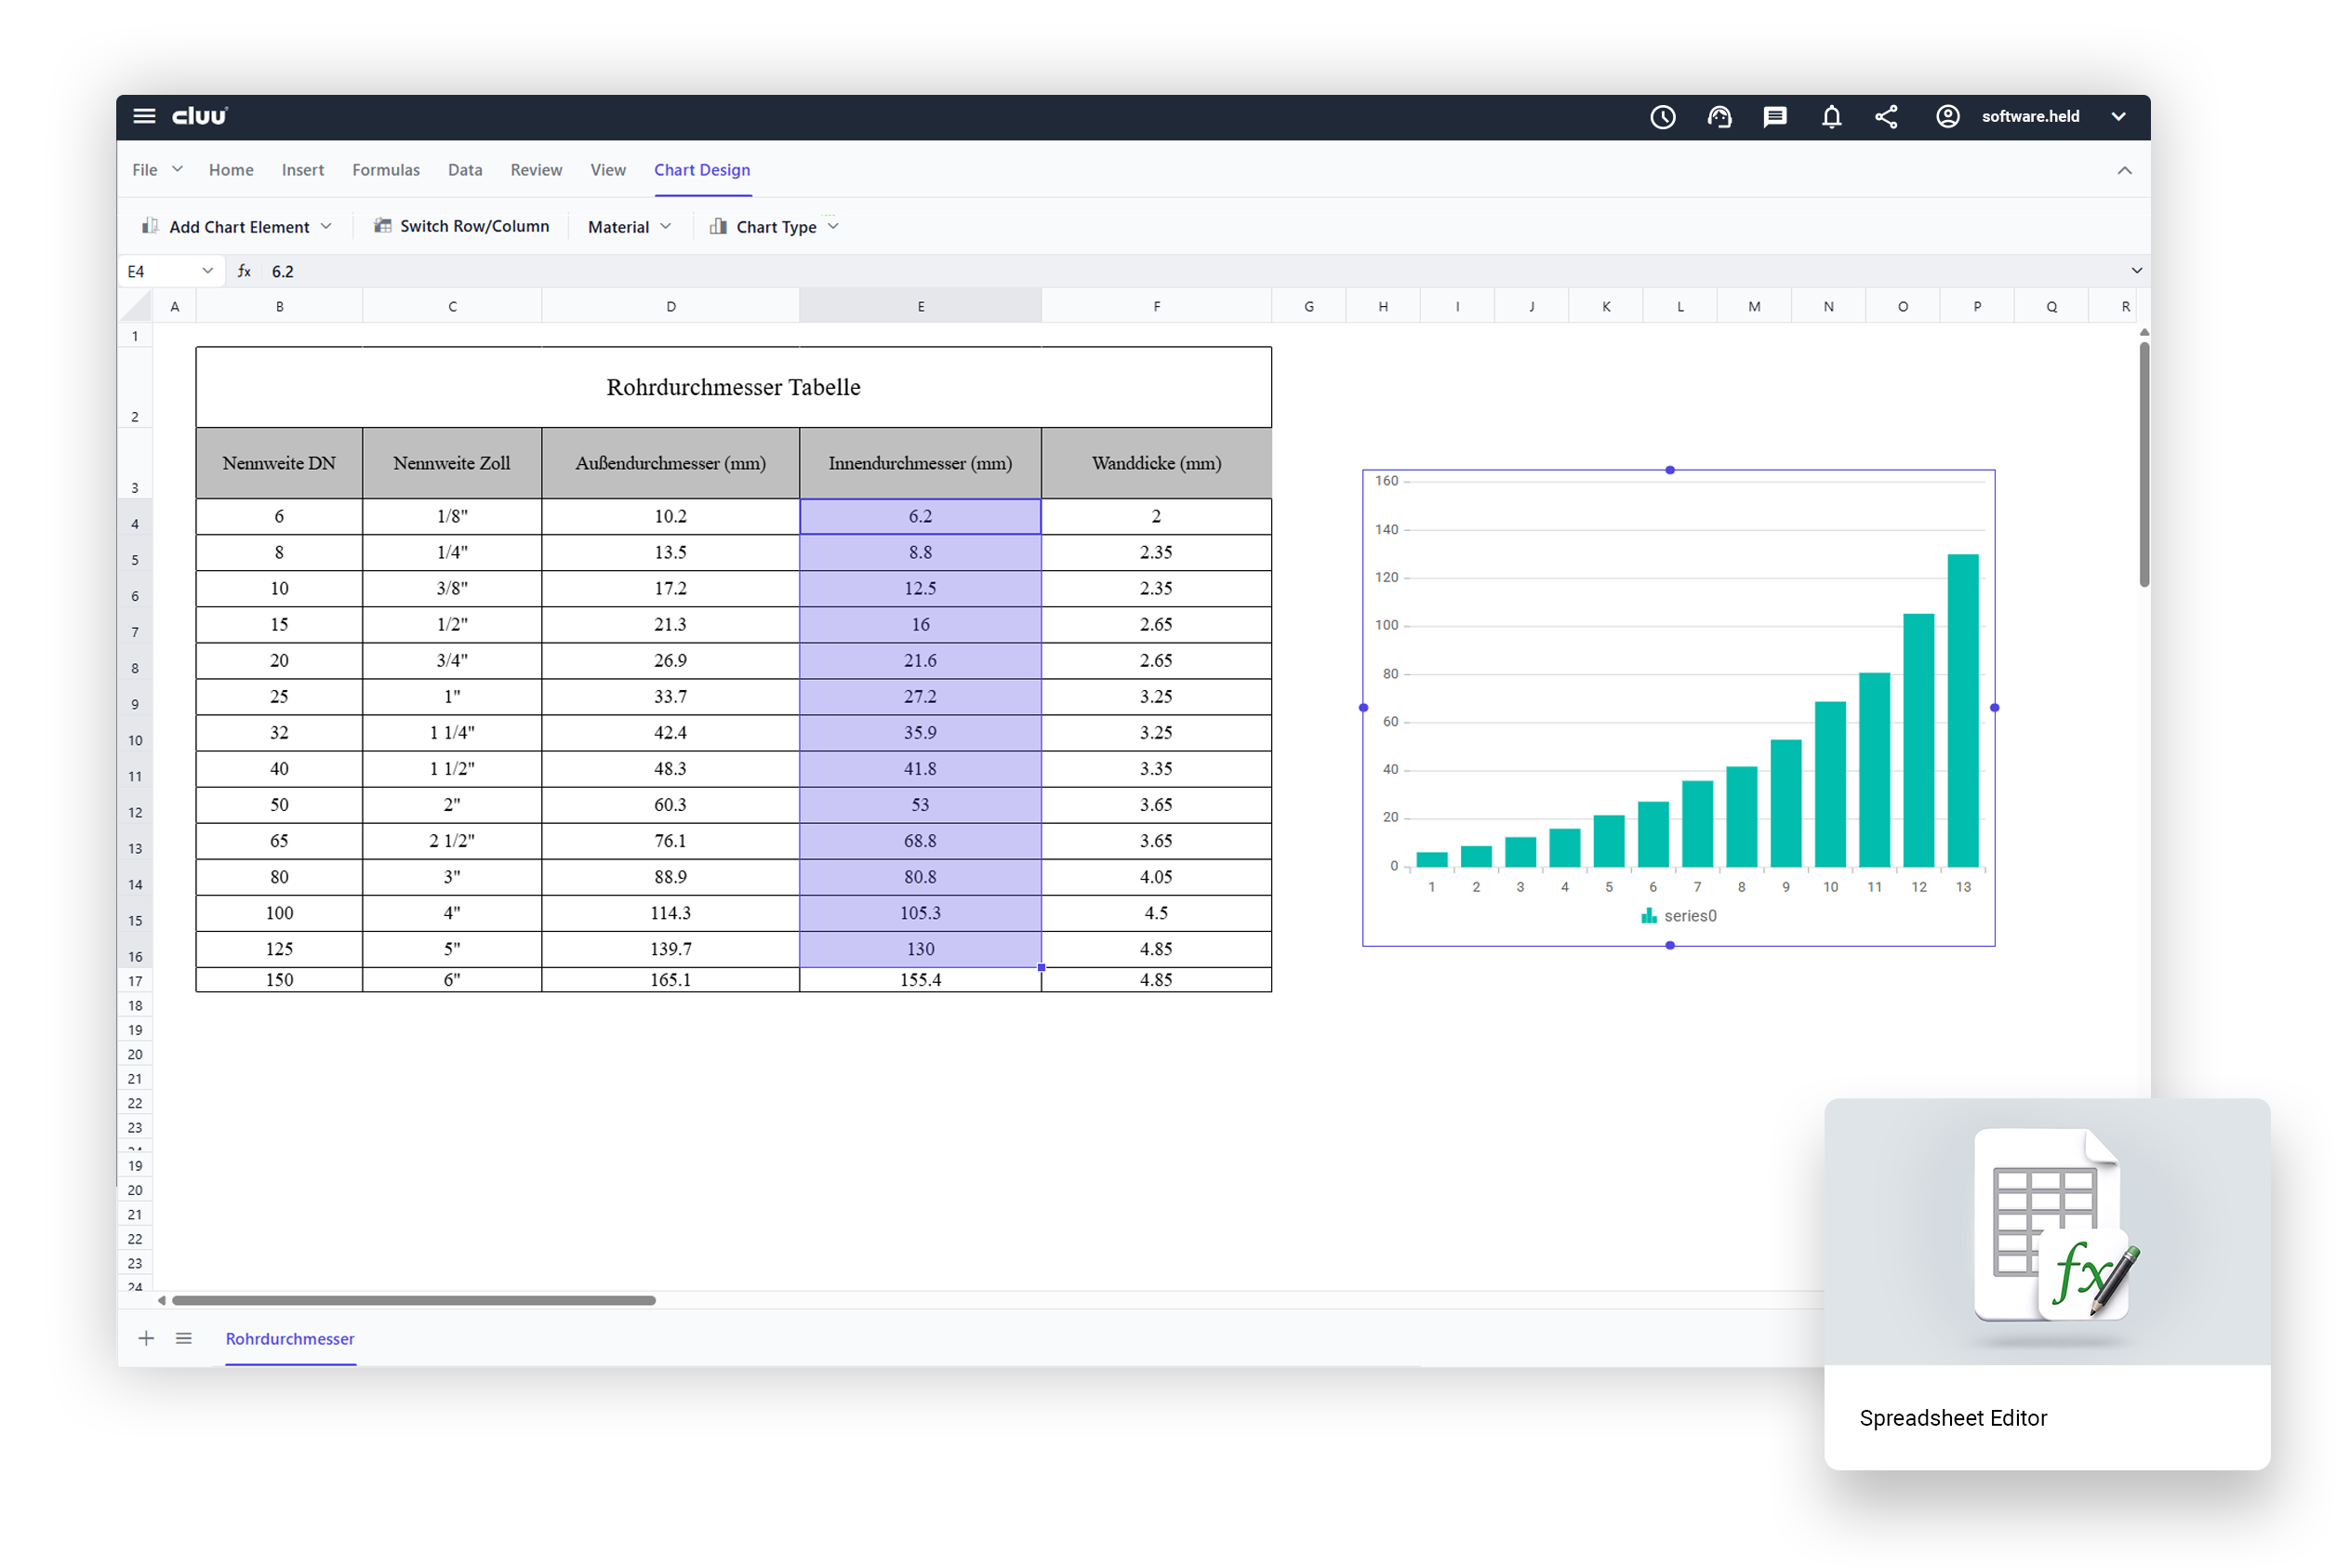Click the tallest bar in the chart
The width and height of the screenshot is (2336, 1568).
pos(1962,710)
